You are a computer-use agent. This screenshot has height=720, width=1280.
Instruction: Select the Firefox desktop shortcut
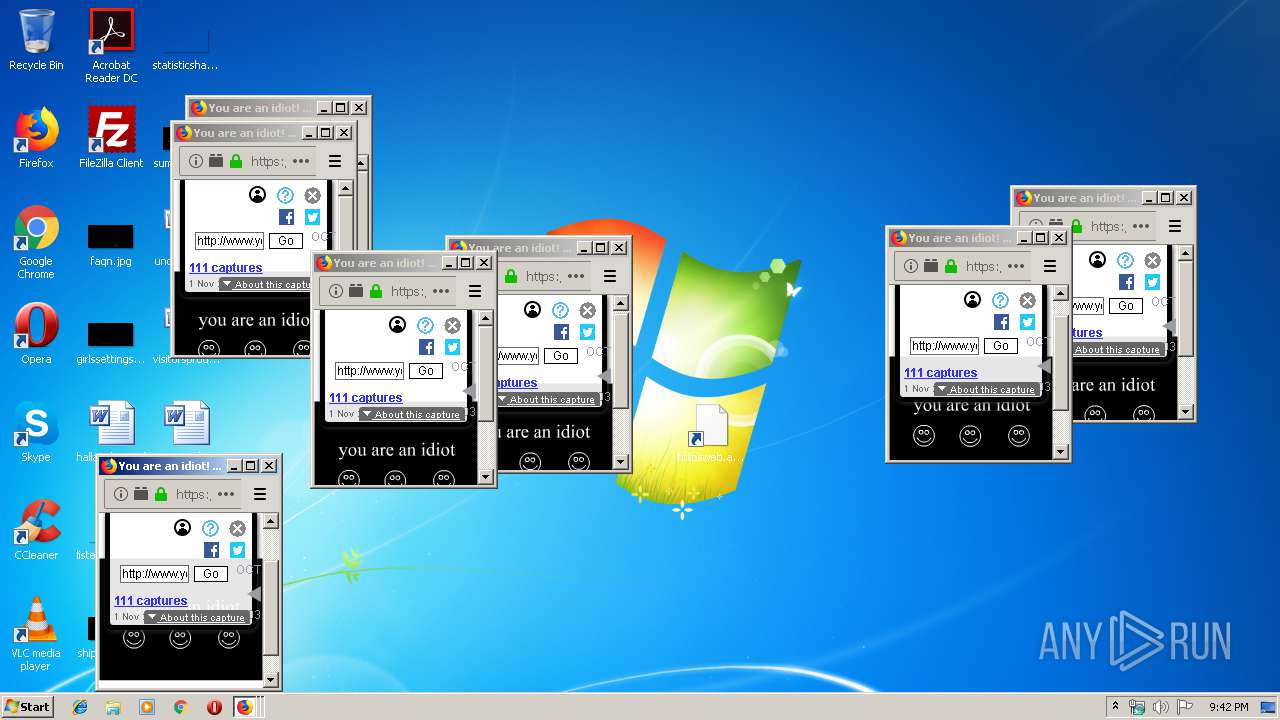[x=36, y=138]
